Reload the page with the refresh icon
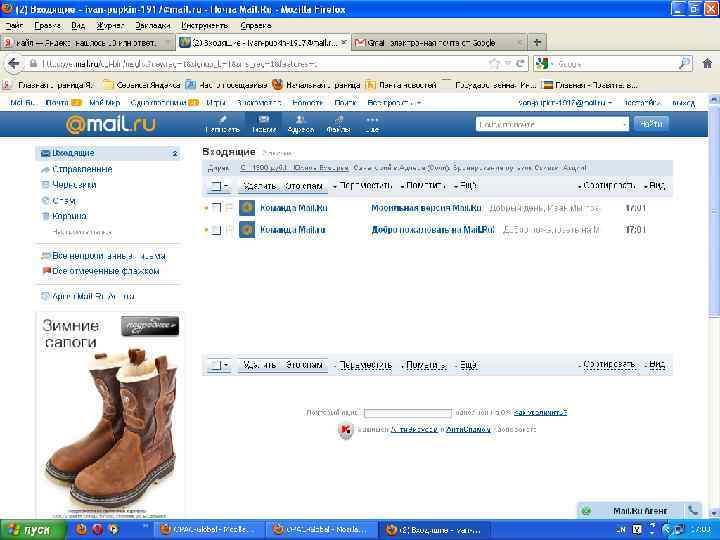The image size is (720, 540). point(520,63)
